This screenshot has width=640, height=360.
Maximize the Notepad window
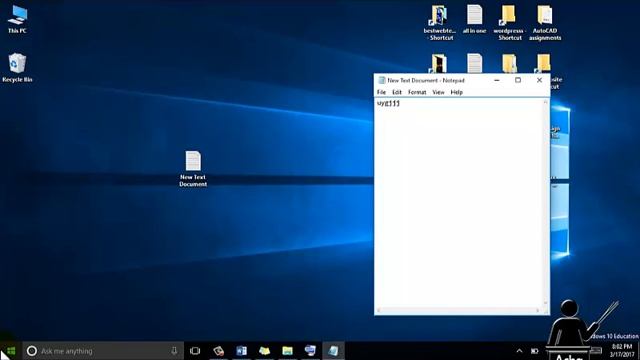tap(518, 80)
